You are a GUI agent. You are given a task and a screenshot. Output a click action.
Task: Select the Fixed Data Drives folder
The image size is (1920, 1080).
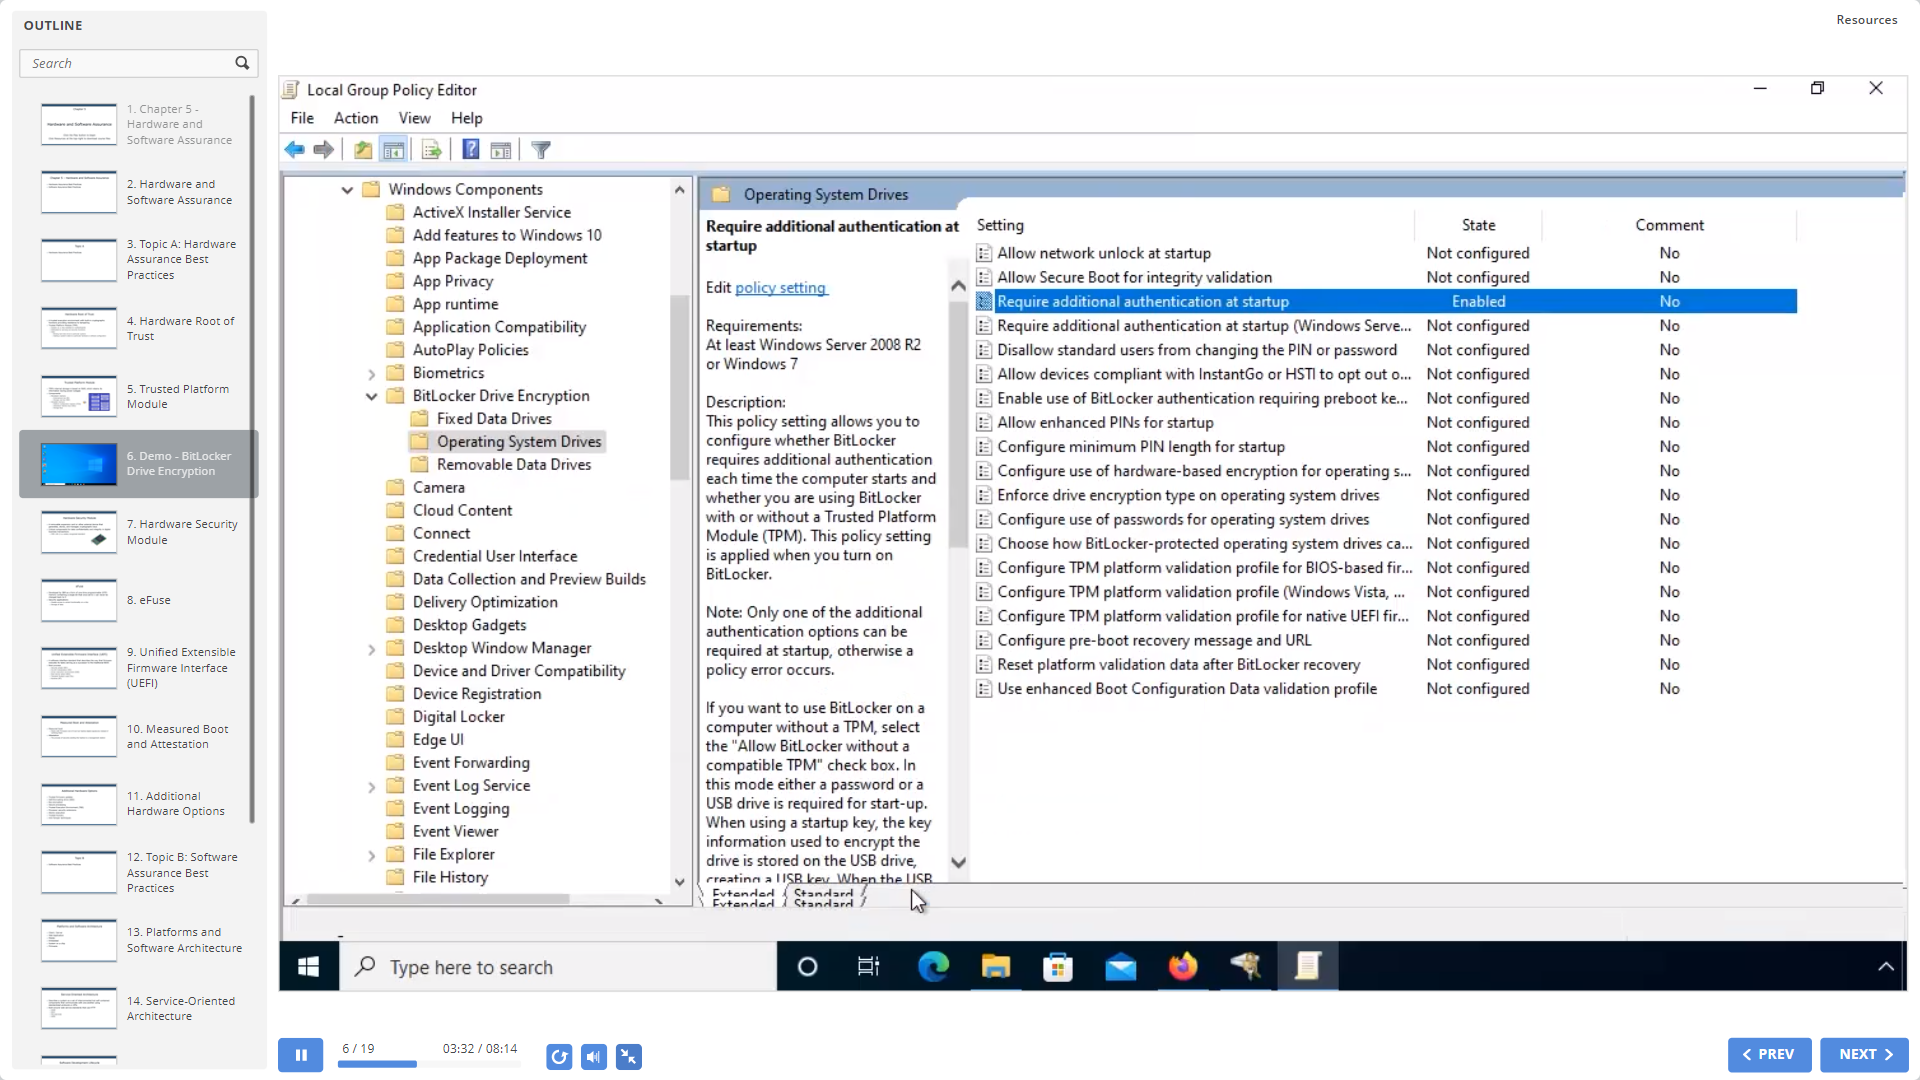[x=493, y=419]
